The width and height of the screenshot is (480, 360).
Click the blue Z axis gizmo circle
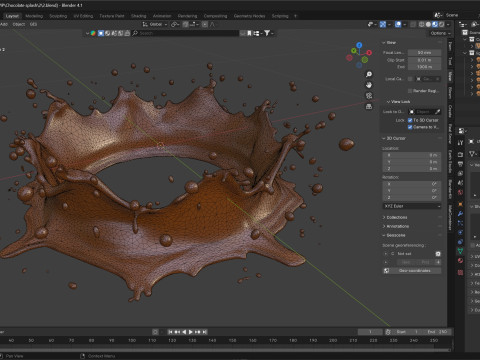tap(359, 45)
